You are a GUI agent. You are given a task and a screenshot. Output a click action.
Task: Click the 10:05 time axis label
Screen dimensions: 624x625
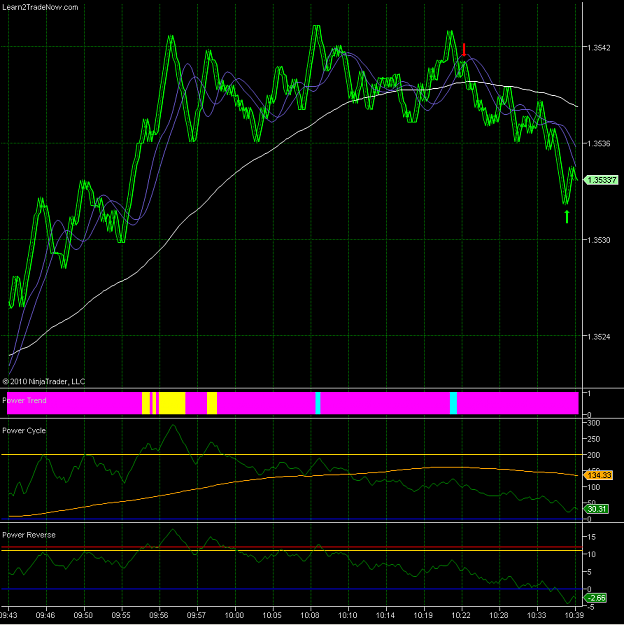(x=272, y=615)
